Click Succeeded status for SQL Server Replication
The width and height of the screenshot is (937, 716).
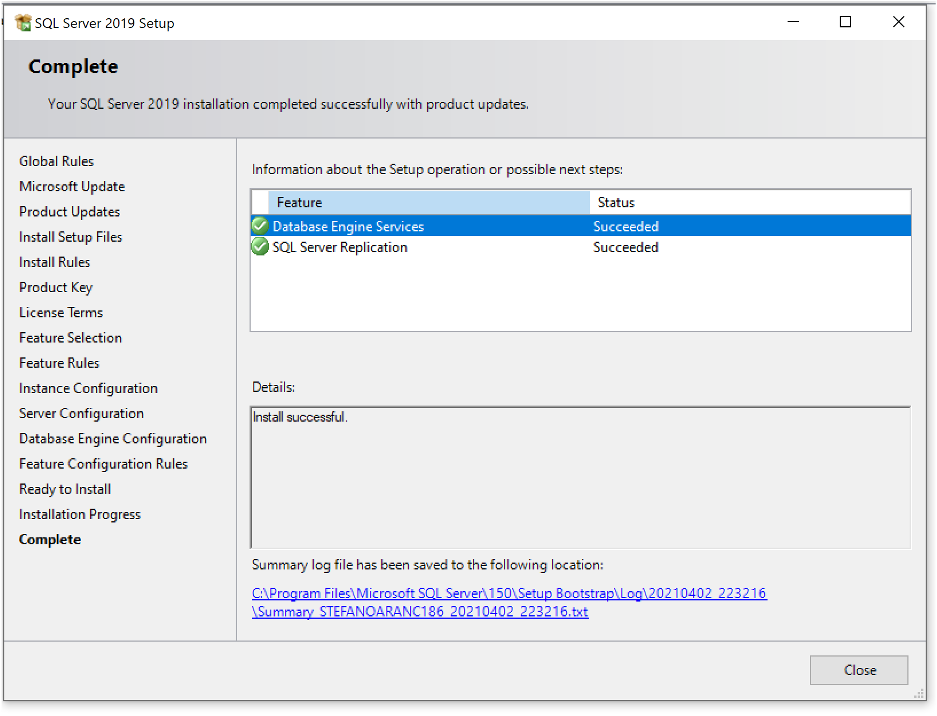point(626,247)
